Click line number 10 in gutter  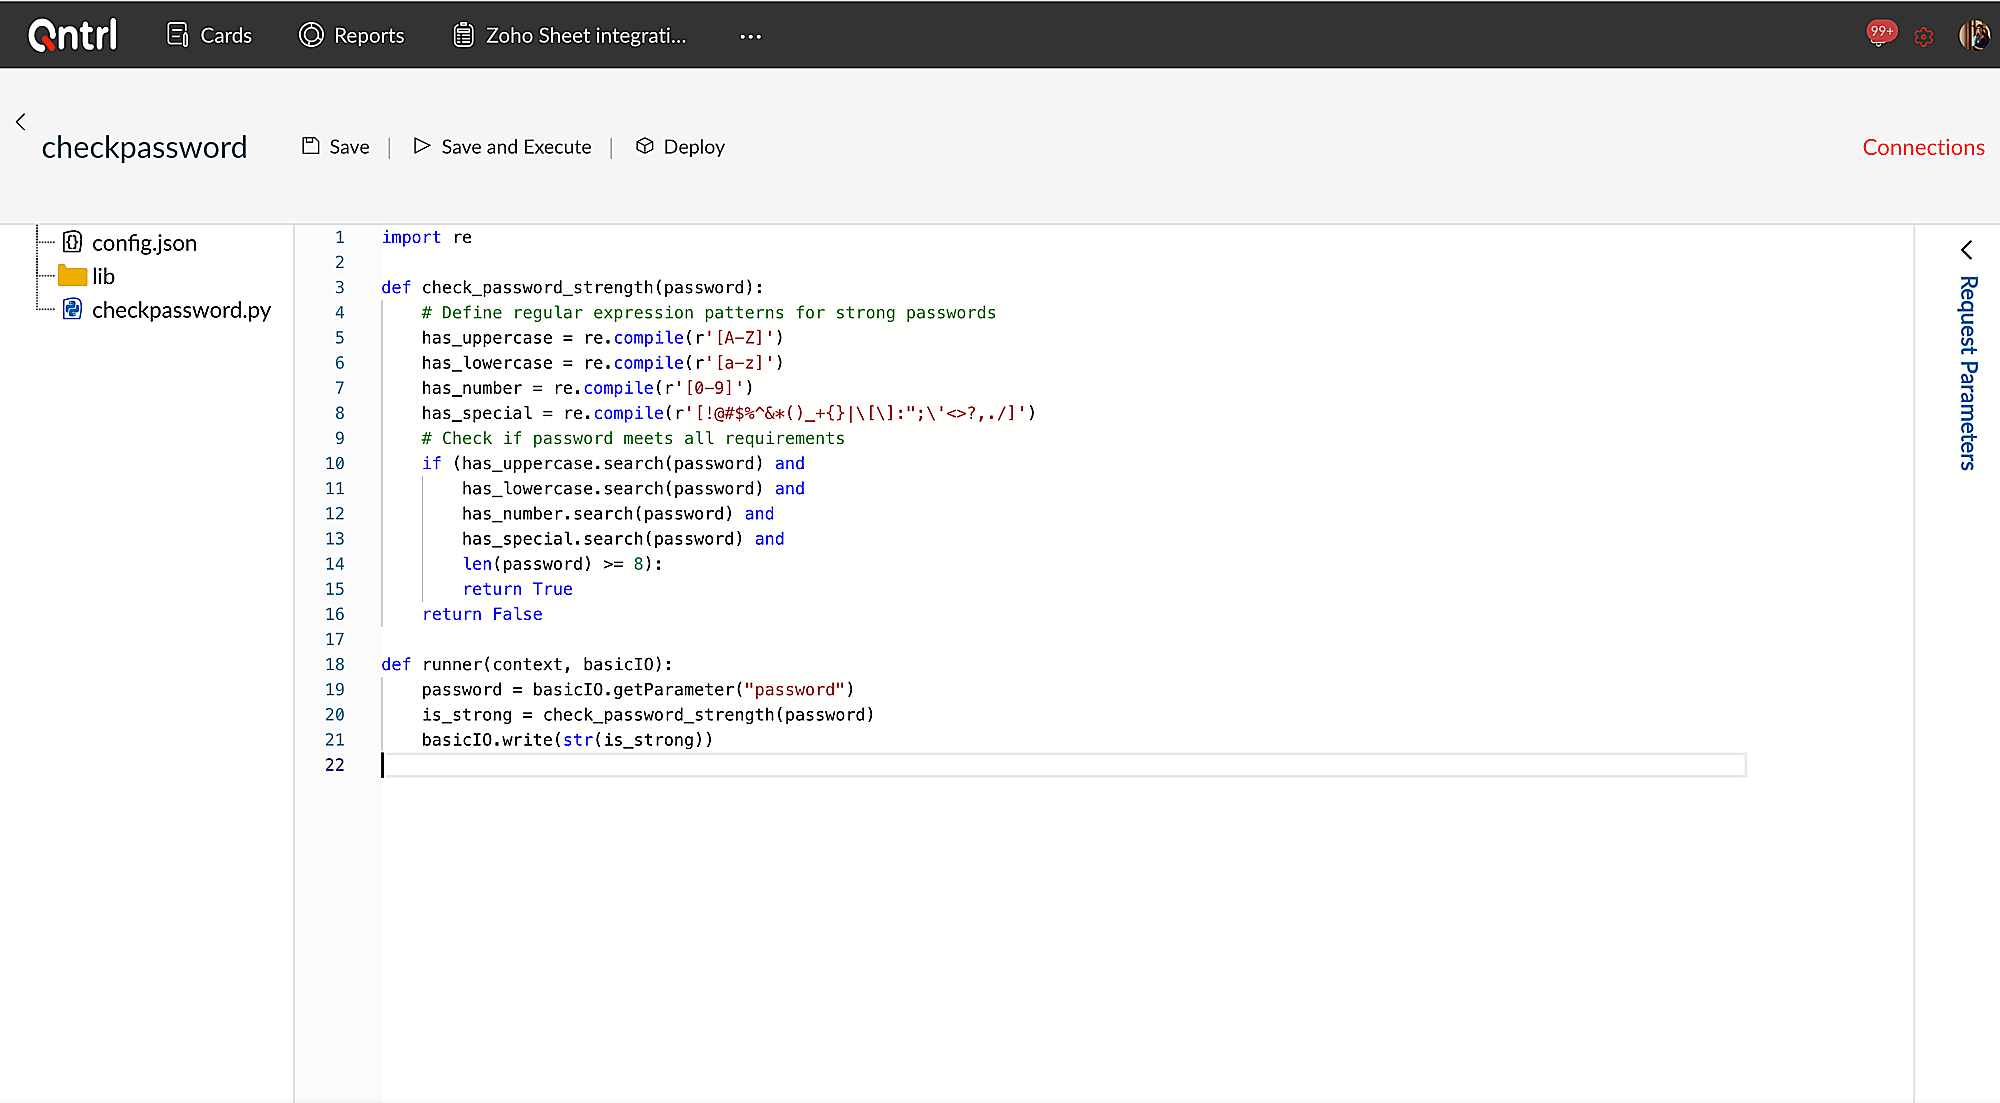click(334, 463)
